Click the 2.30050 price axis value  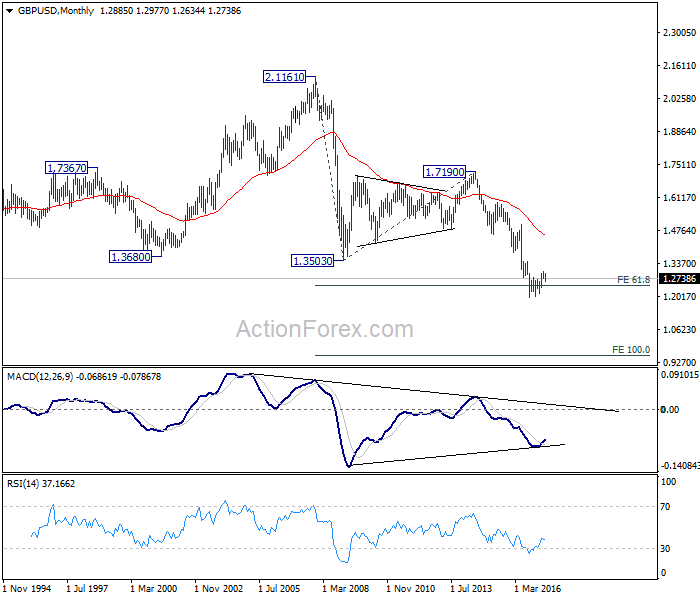[679, 32]
